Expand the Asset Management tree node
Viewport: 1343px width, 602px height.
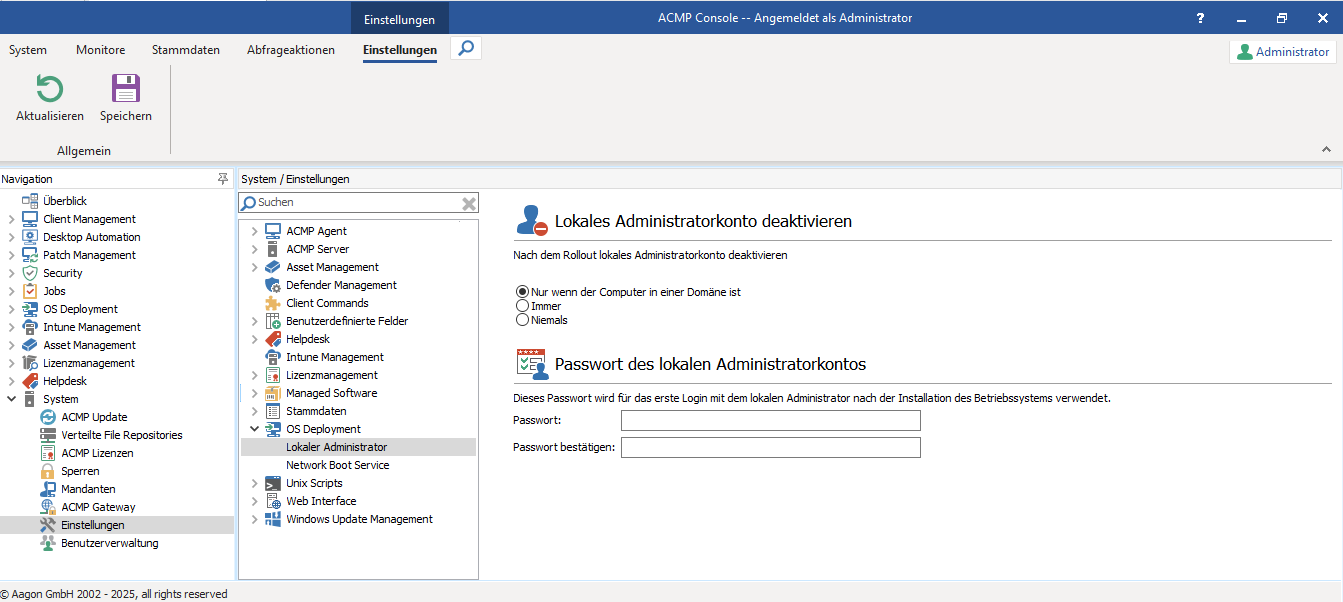[x=256, y=267]
